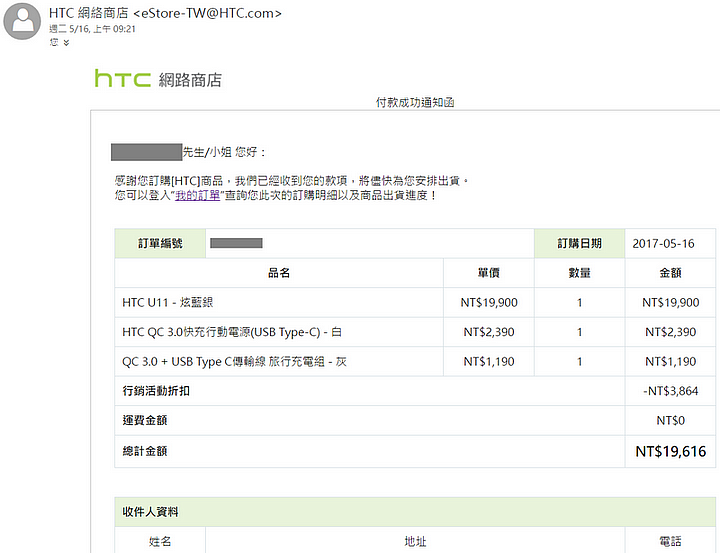The width and height of the screenshot is (720, 553).
Task: Click the redacted order number field
Action: pos(236,243)
